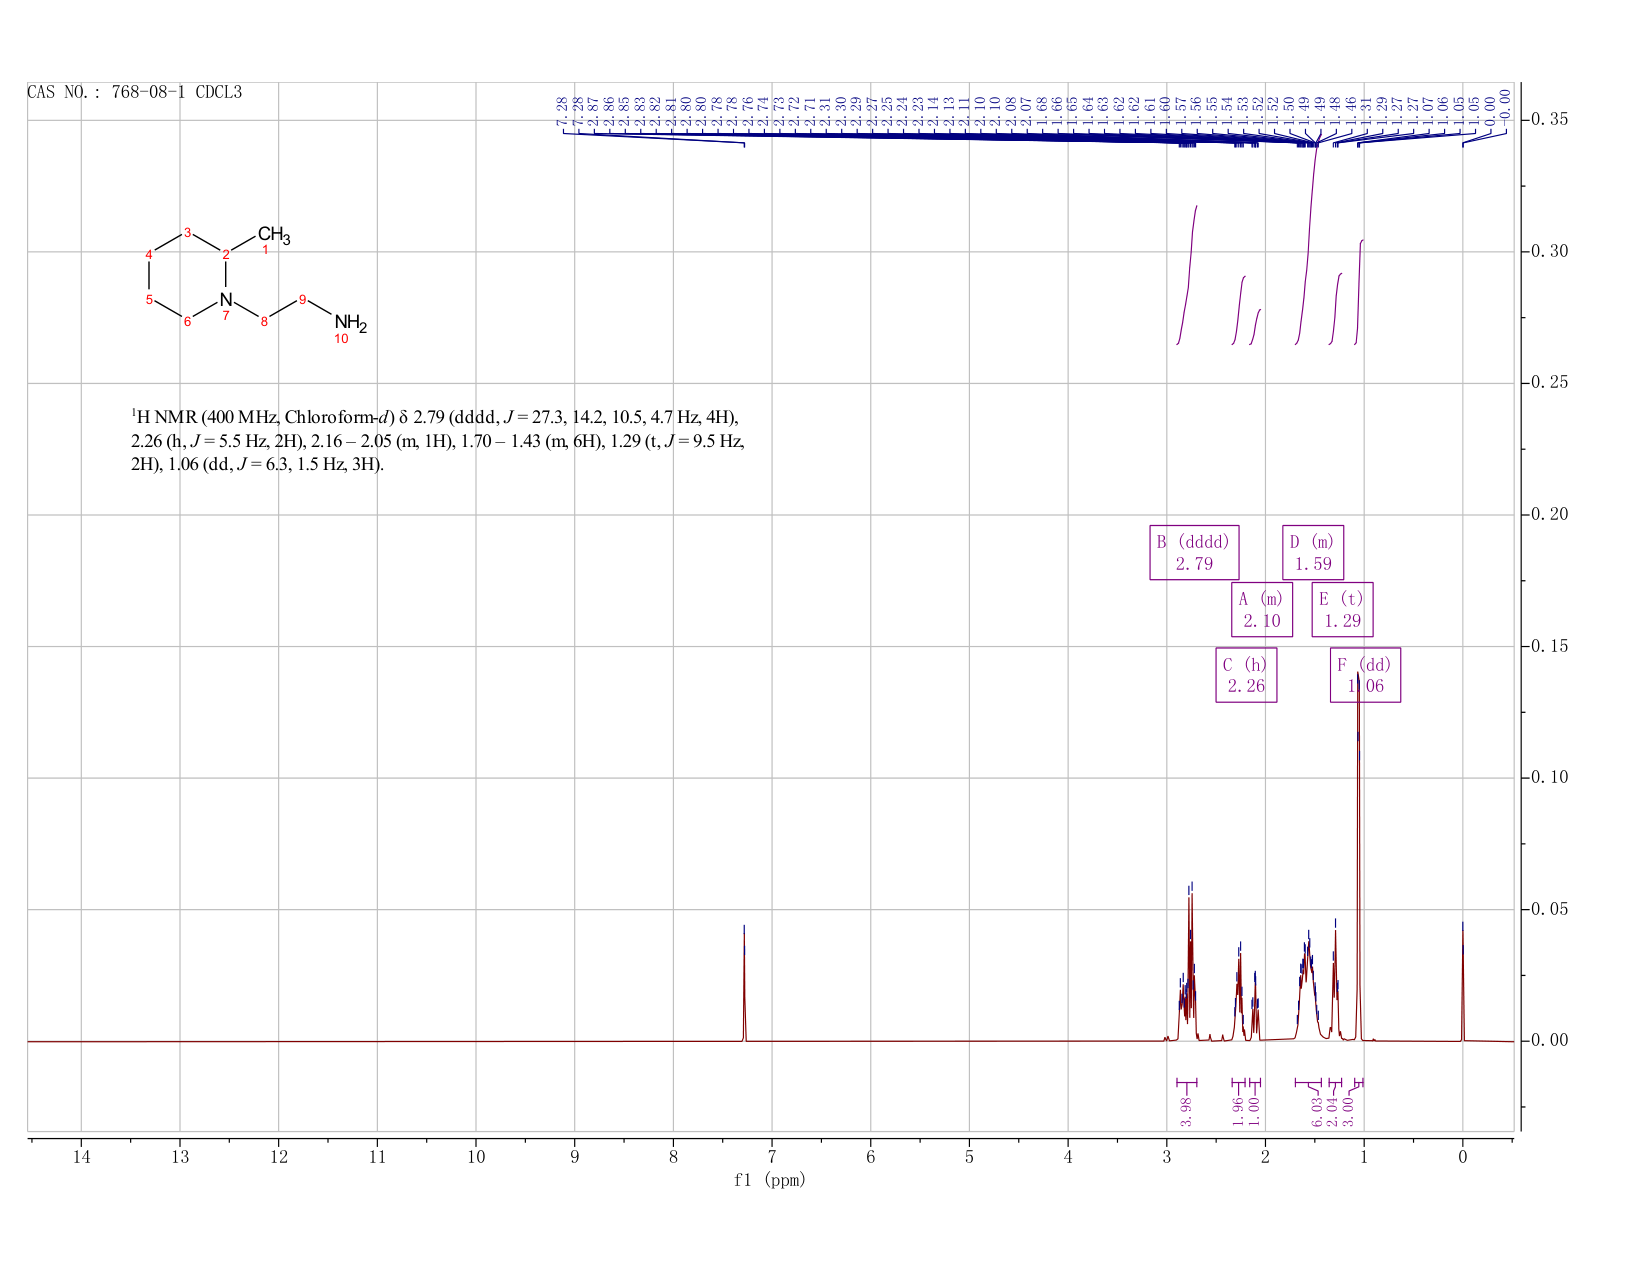Select the F (dd) 1.06 multiplet box

pyautogui.click(x=1365, y=675)
